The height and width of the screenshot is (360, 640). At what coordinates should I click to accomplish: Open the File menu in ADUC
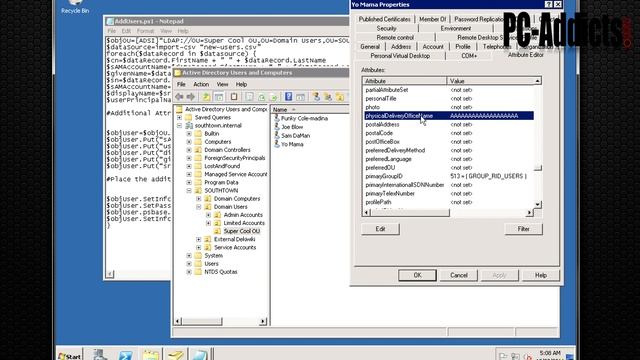[x=181, y=84]
